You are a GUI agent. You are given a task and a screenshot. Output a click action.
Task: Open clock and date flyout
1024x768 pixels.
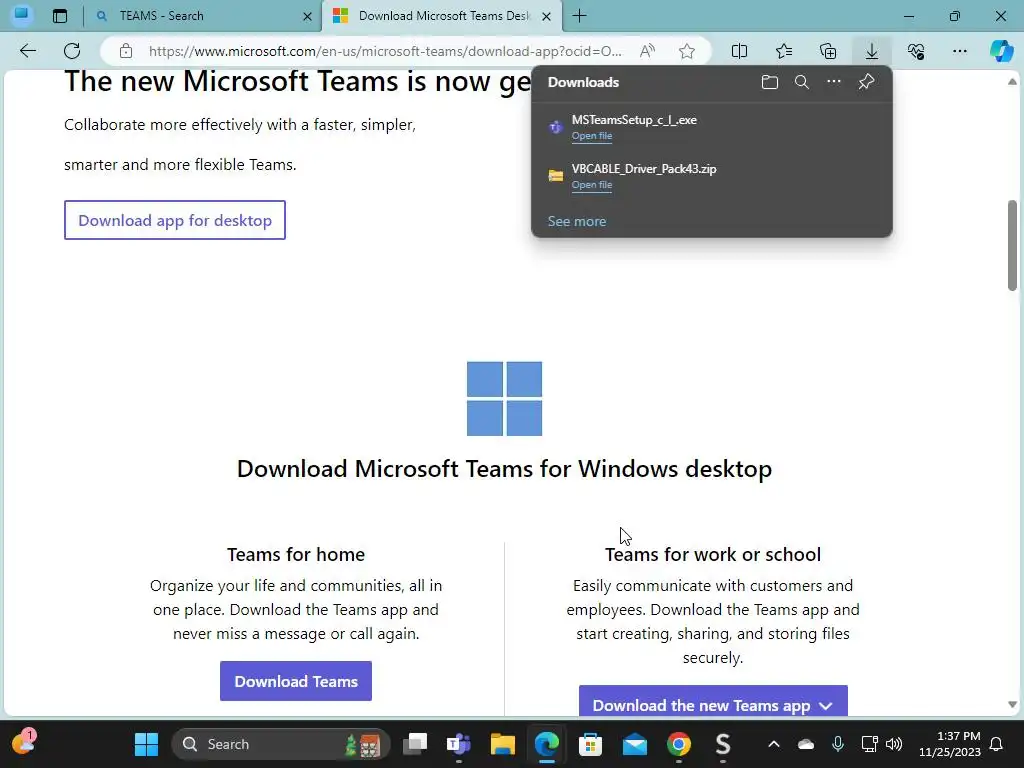[x=950, y=744]
